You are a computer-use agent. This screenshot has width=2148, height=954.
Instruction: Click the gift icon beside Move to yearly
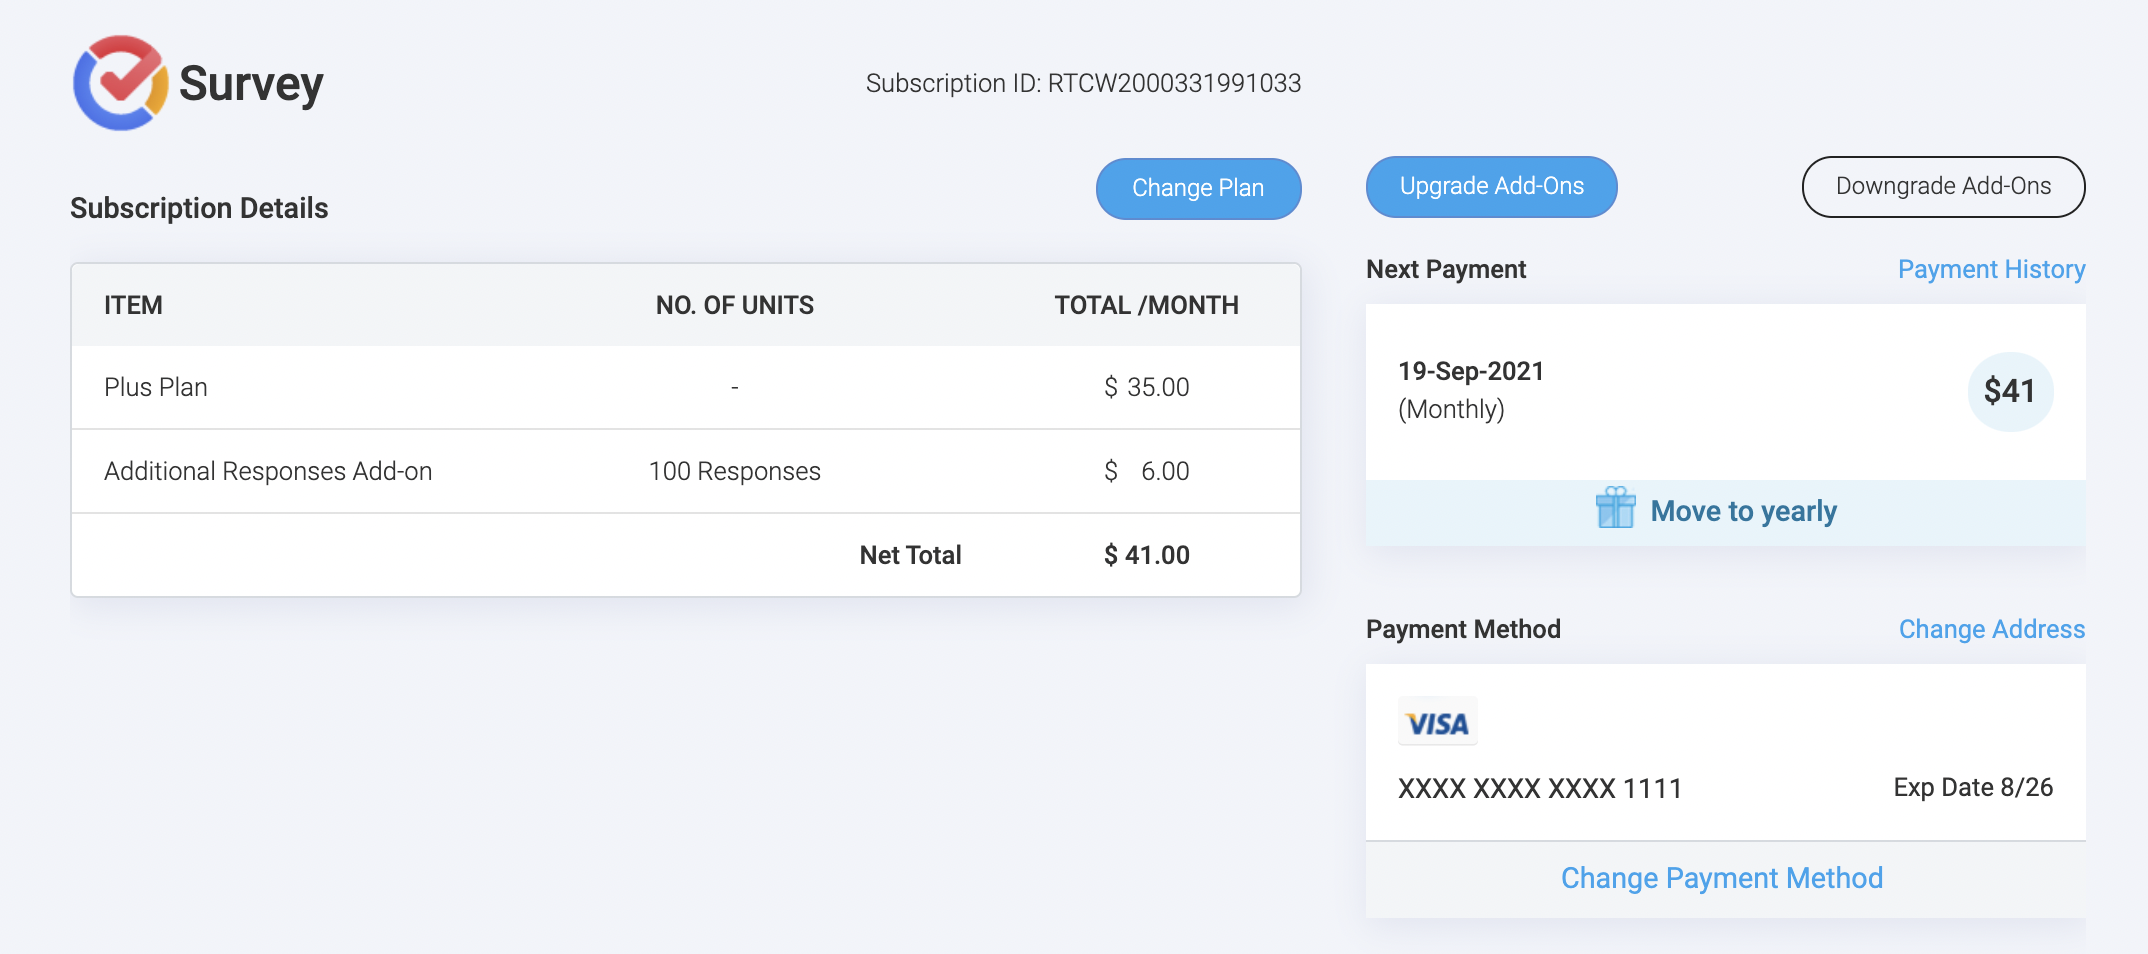[x=1615, y=508]
